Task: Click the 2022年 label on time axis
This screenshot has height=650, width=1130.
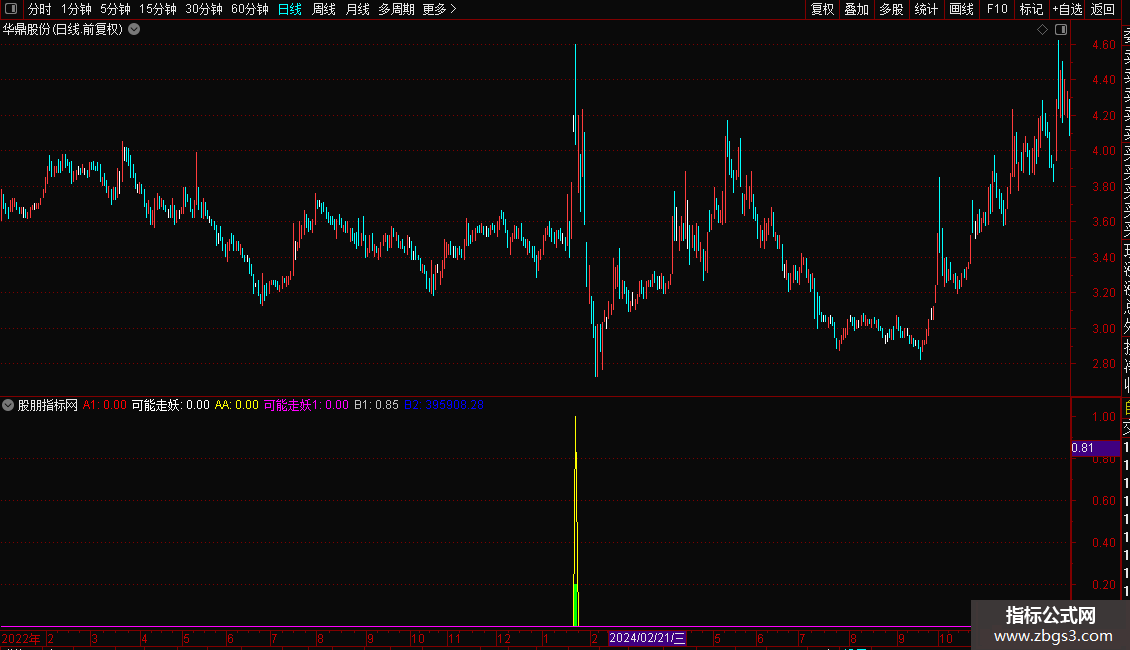Action: [x=22, y=638]
